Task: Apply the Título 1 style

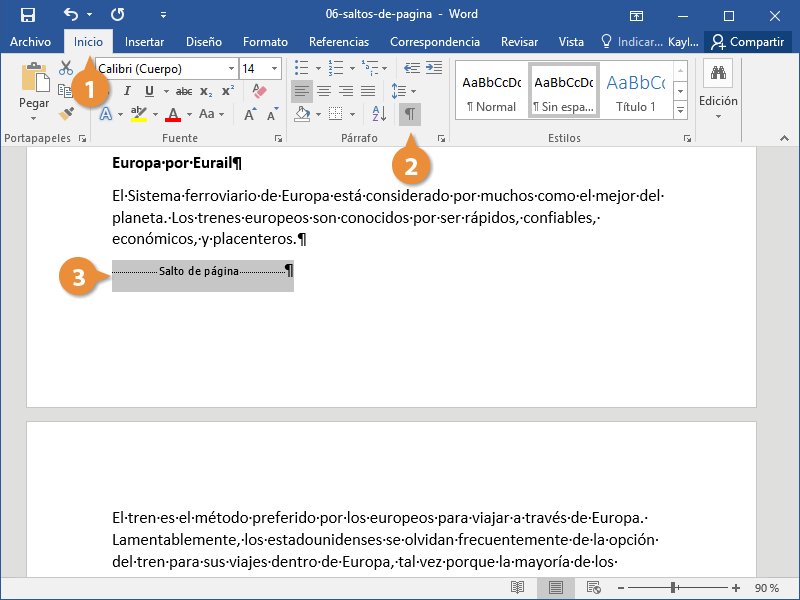Action: tap(635, 91)
